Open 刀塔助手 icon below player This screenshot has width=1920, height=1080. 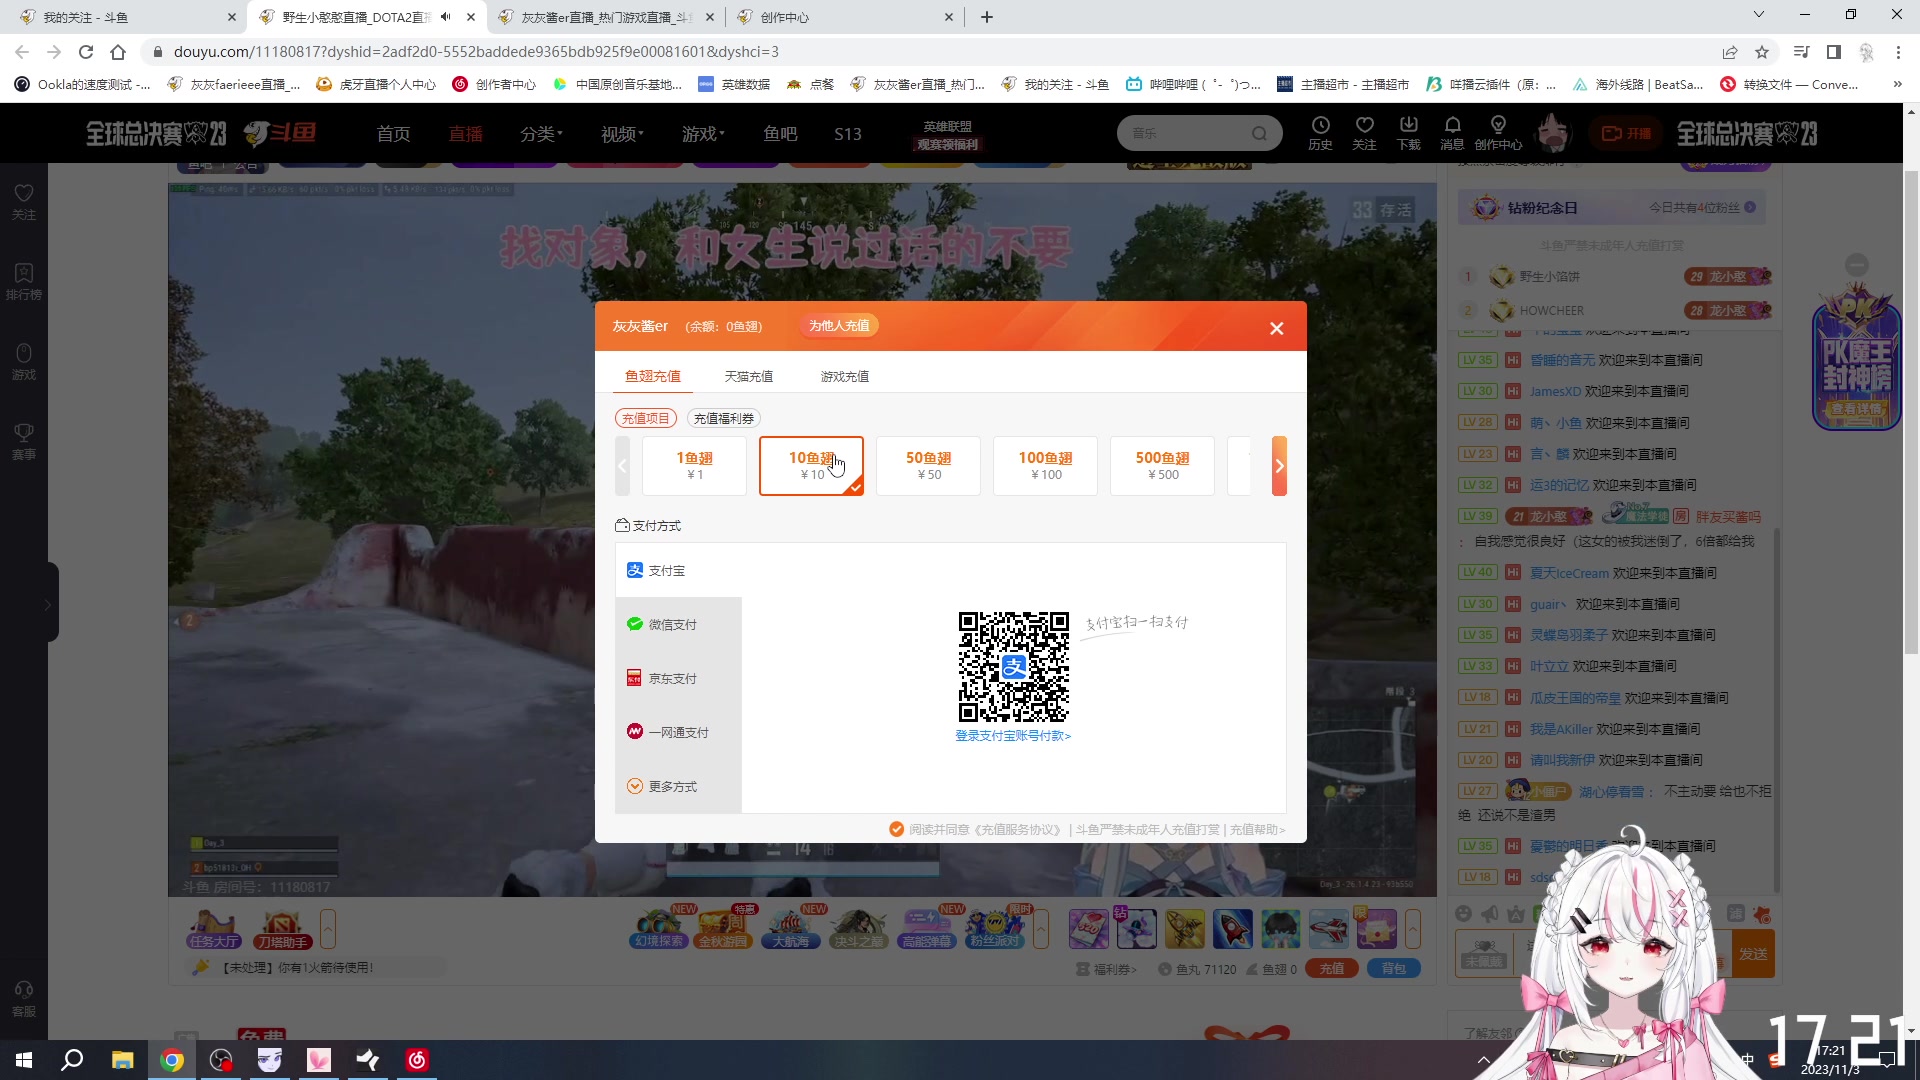click(283, 930)
